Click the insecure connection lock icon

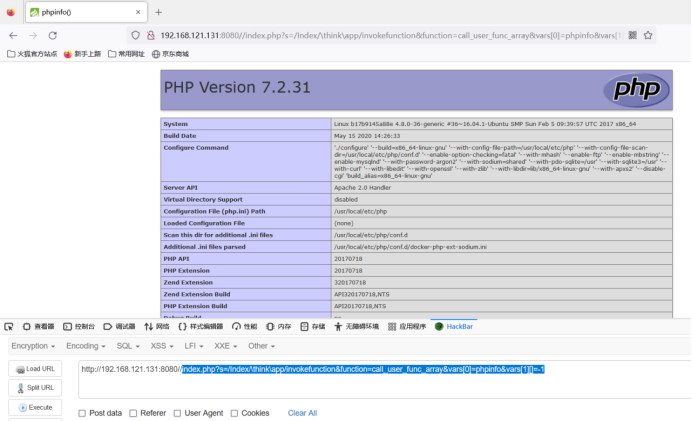click(150, 35)
